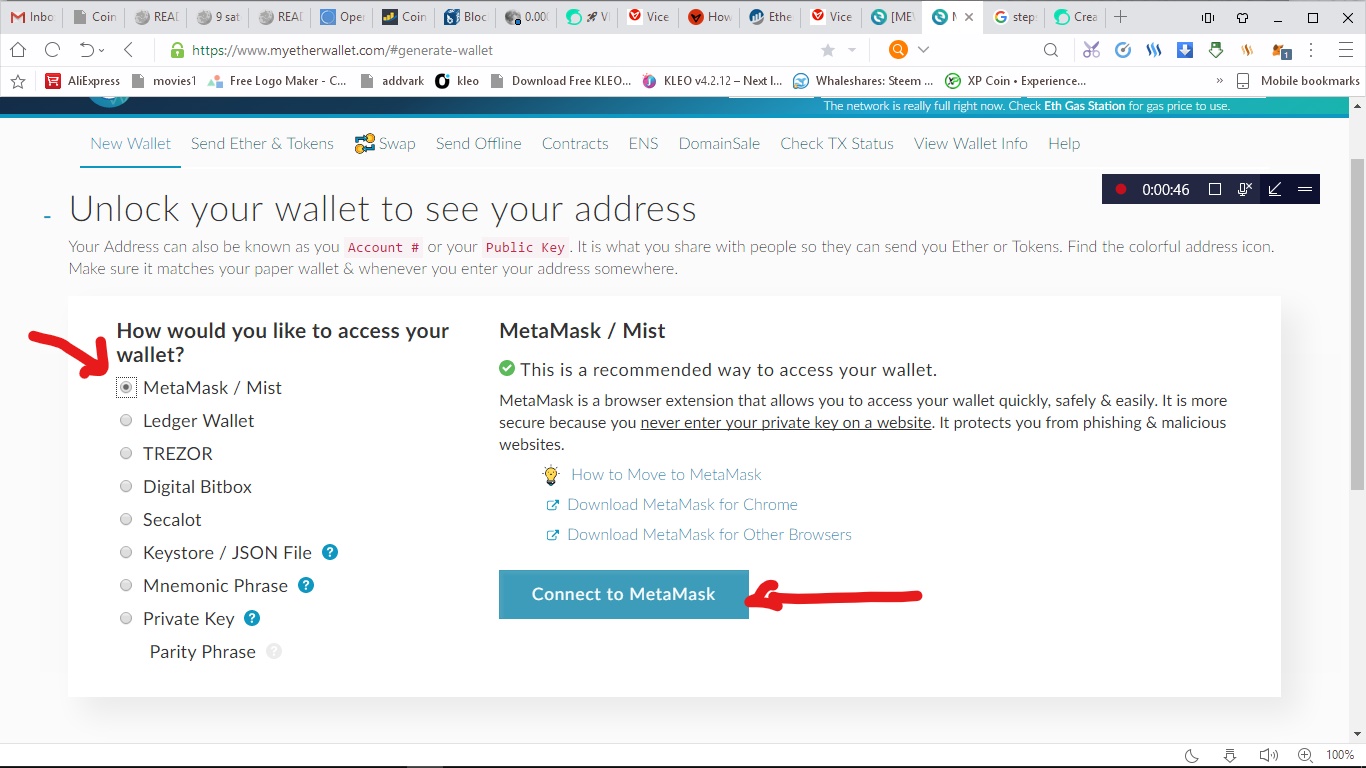Open help icon beside Mnemonic Phrase
The height and width of the screenshot is (768, 1366).
[x=306, y=585]
